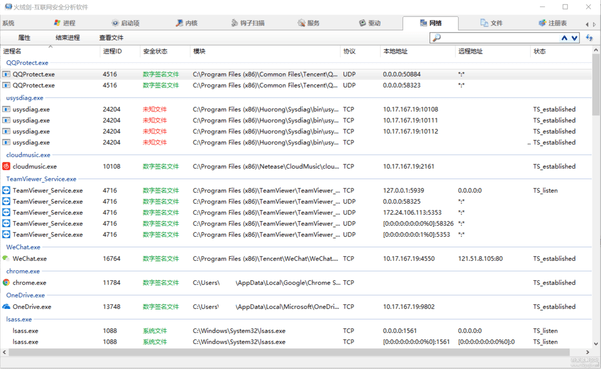Viewport: 601px width, 369px height.
Task: Open the 文件 tab
Action: click(x=491, y=23)
